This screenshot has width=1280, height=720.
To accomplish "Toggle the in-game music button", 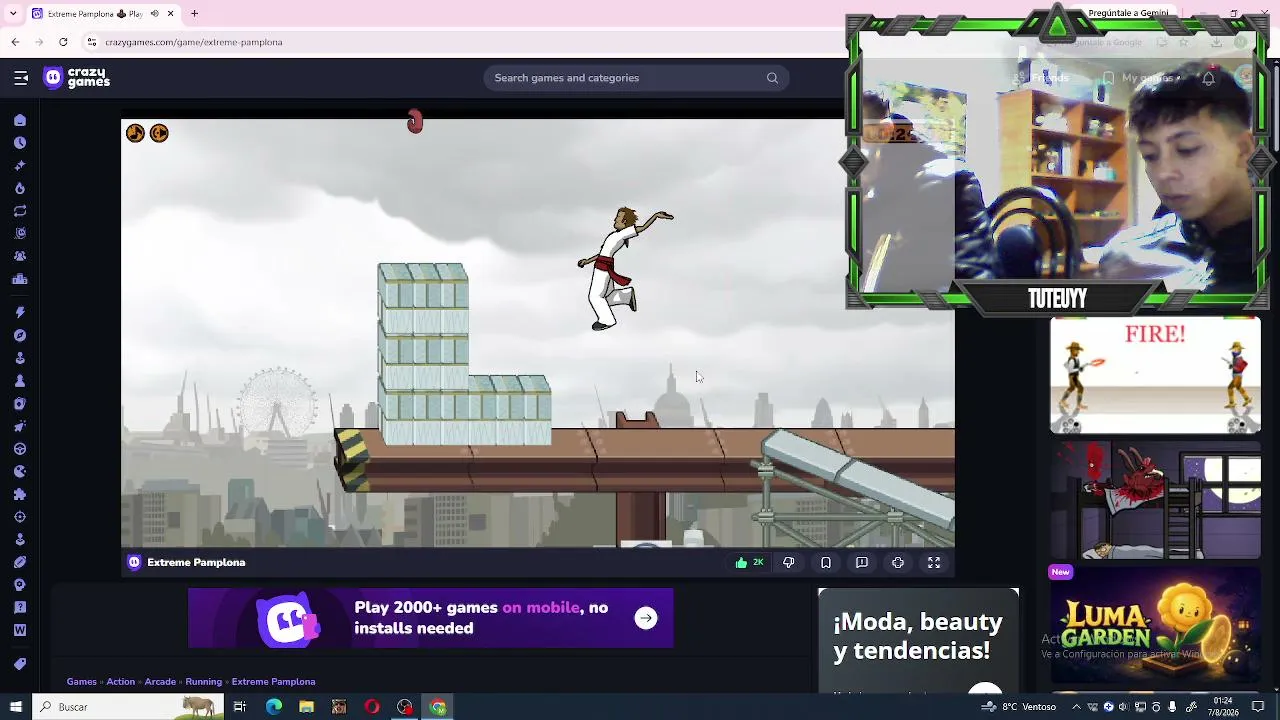I will [x=135, y=133].
